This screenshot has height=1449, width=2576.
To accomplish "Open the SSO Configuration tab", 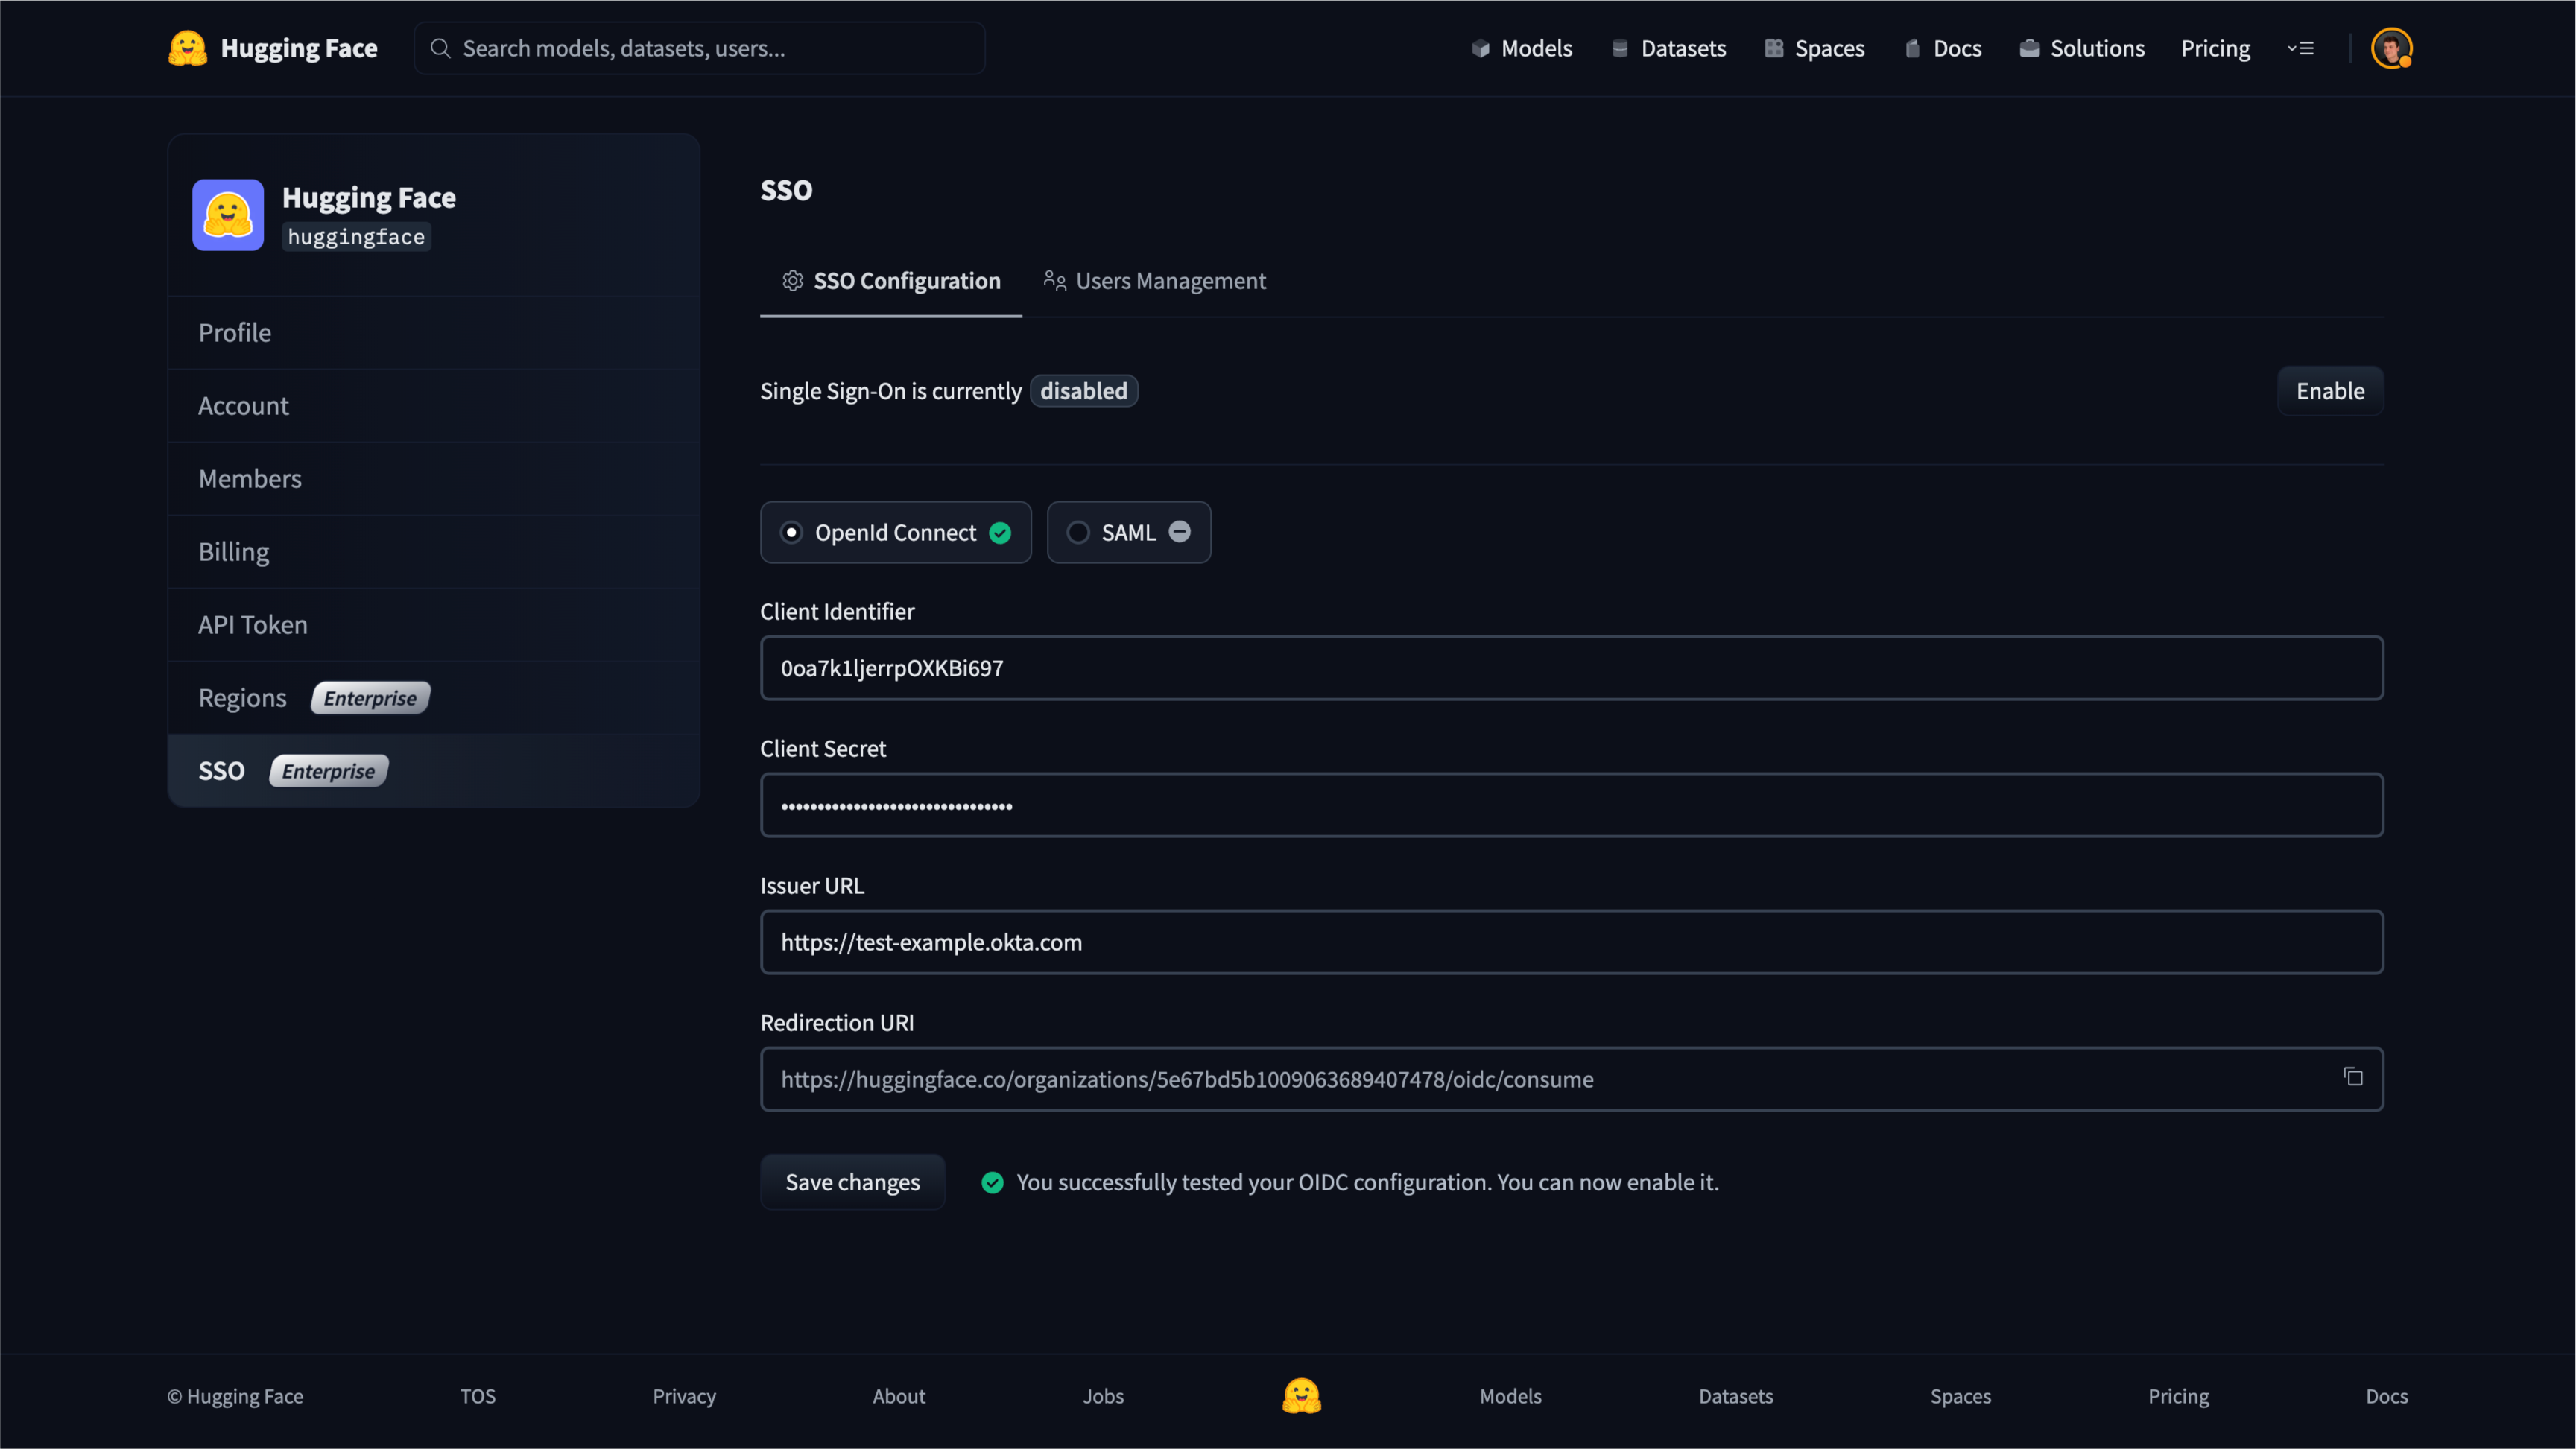I will 891,281.
